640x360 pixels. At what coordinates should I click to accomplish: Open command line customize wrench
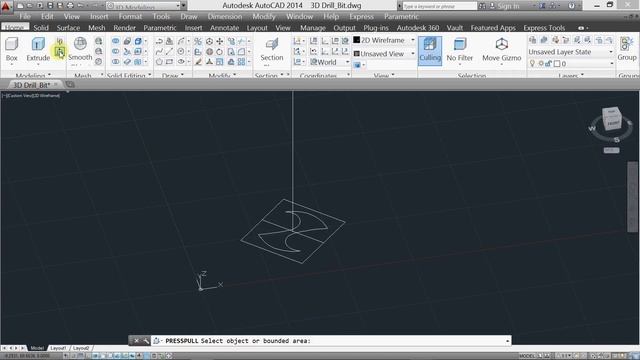[146, 340]
